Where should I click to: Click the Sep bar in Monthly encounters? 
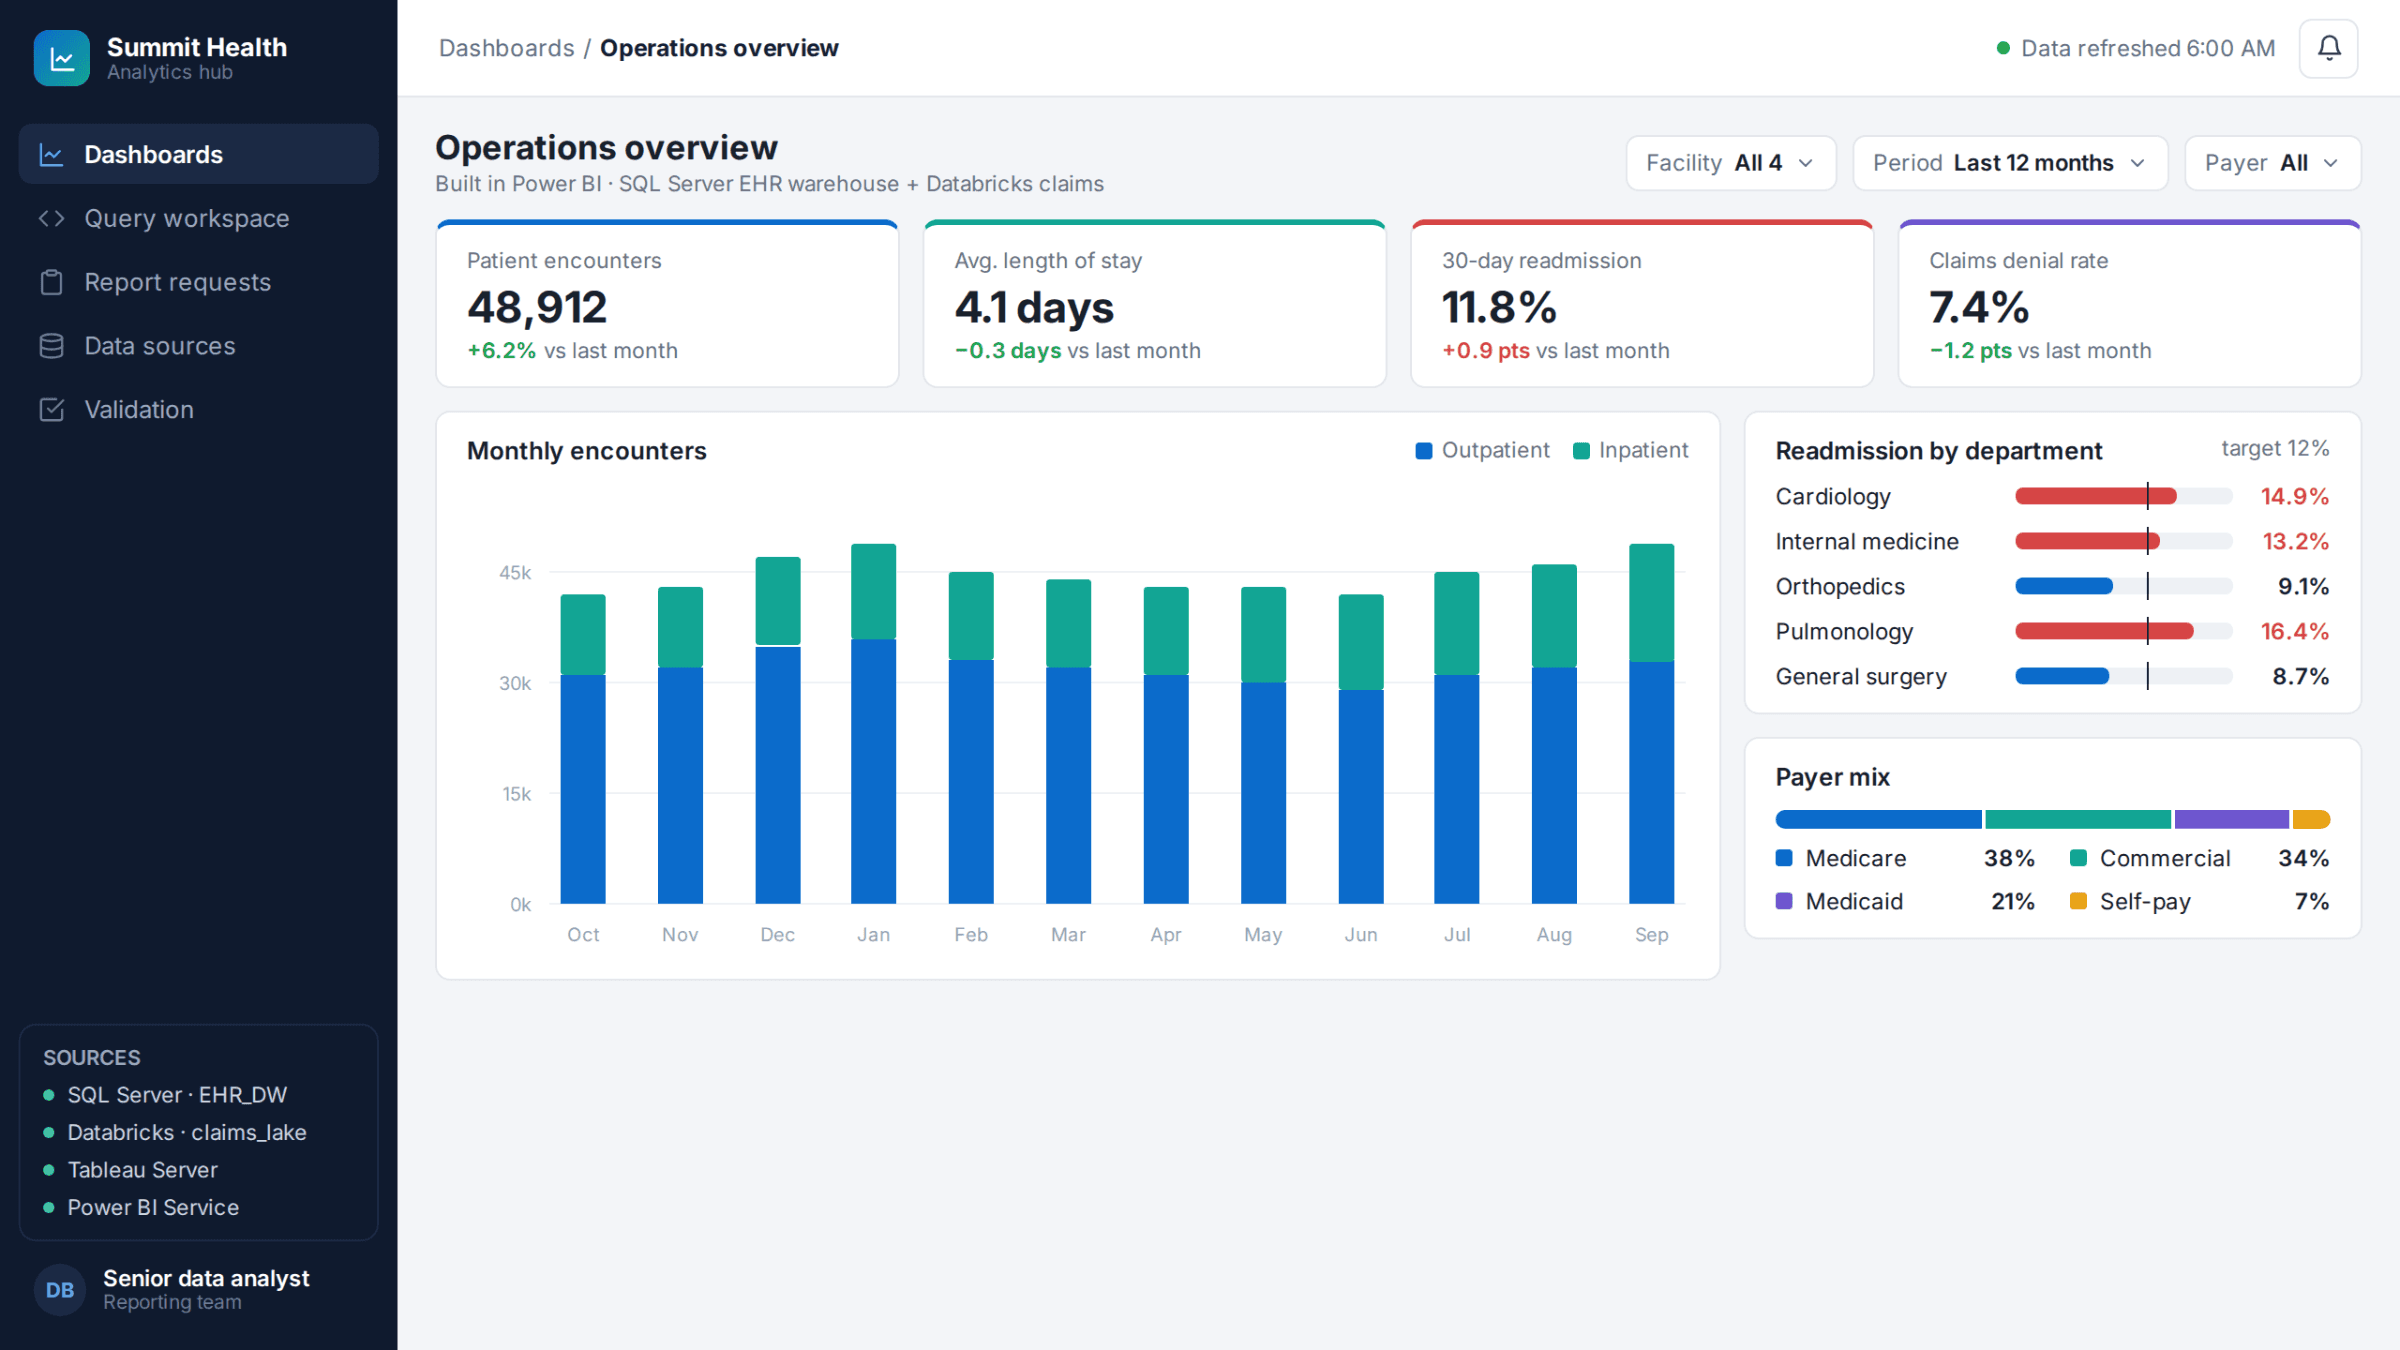pyautogui.click(x=1651, y=724)
